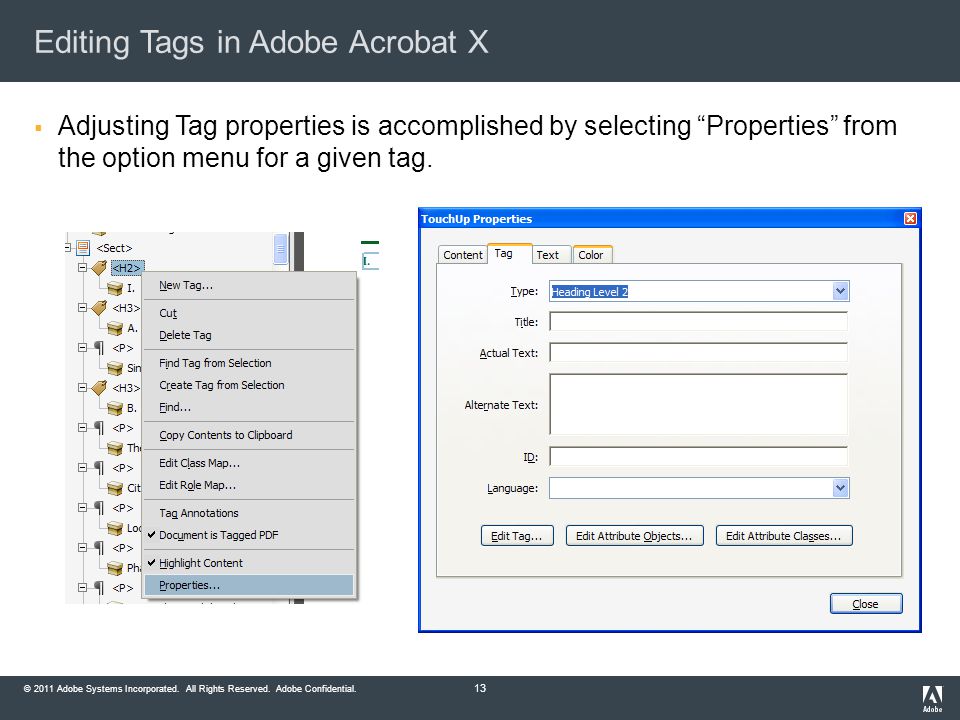This screenshot has width=960, height=720.
Task: Collapse the <P> node containing 'Ph'
Action: (x=83, y=548)
